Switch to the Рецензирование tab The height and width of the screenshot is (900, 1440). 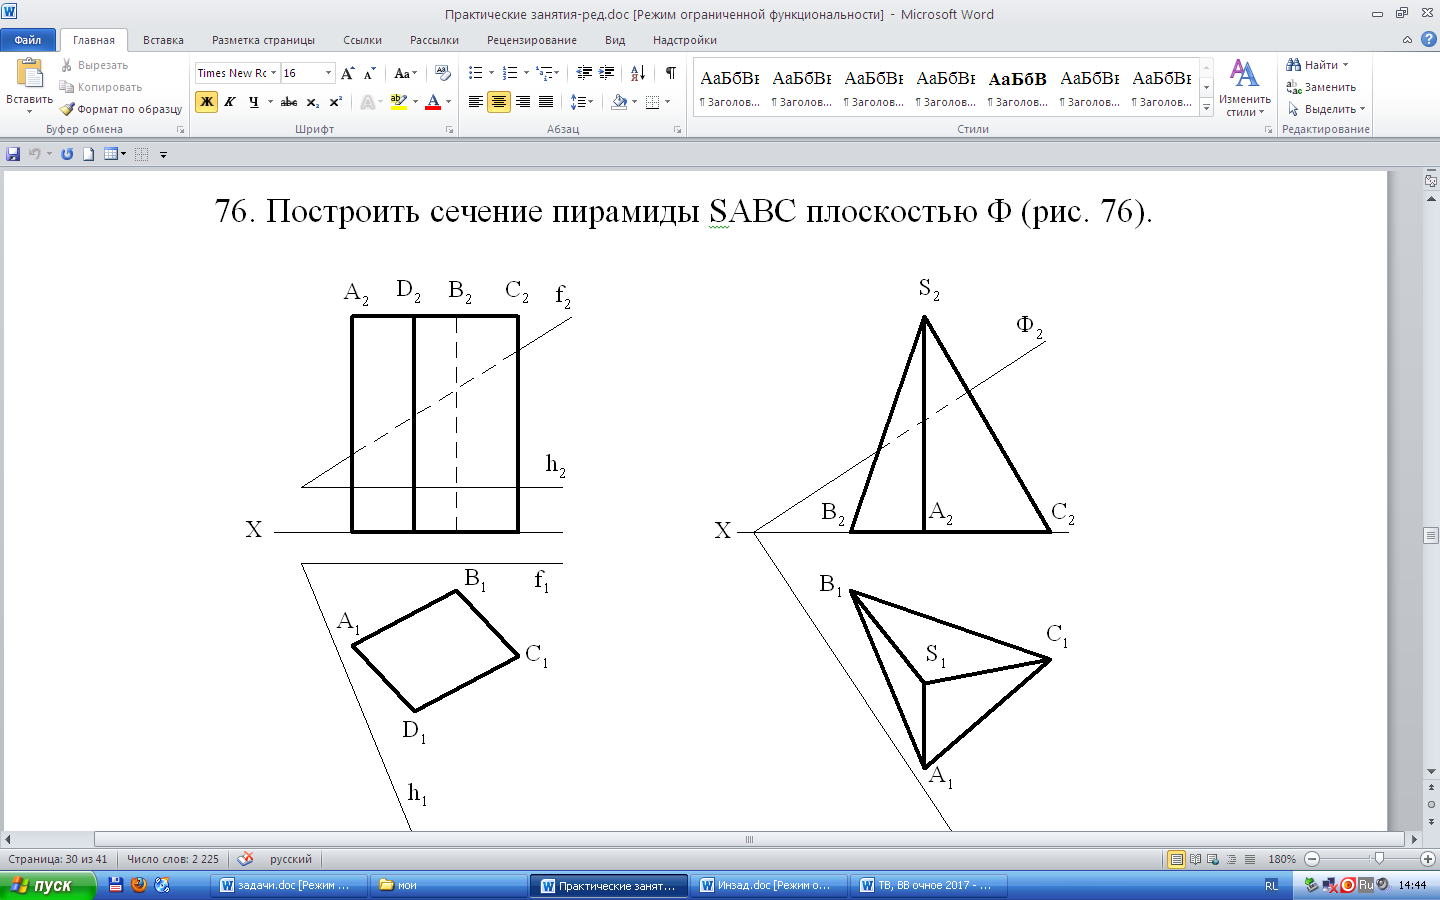tap(531, 40)
